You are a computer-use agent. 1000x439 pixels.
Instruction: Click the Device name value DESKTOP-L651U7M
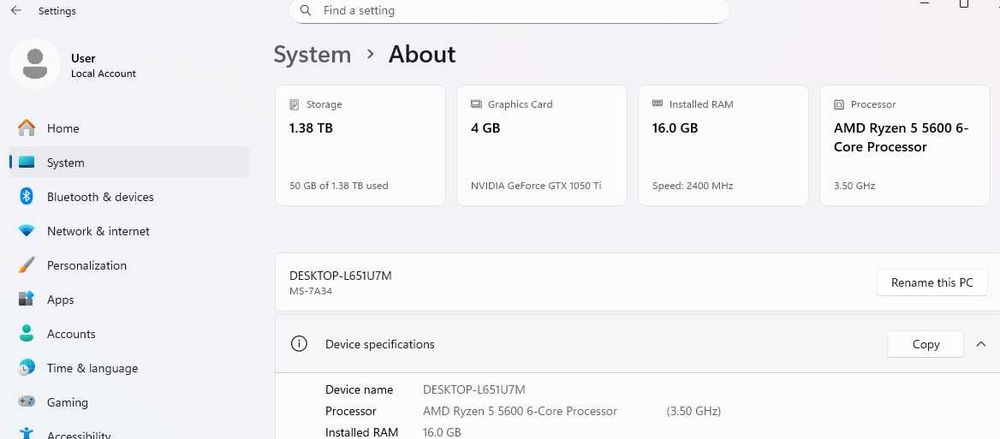click(474, 389)
